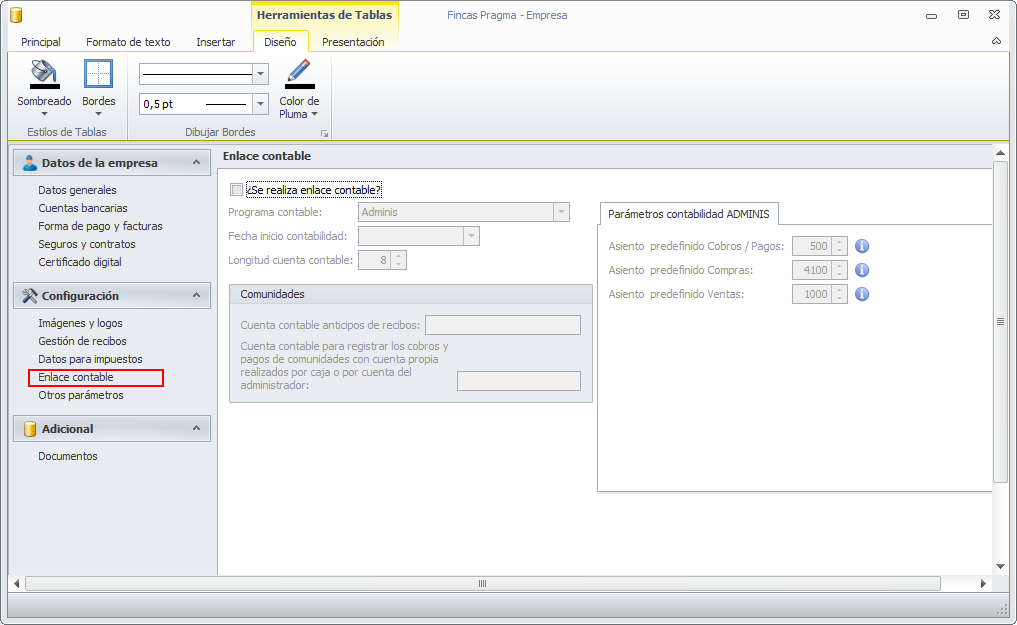Open the Dibujar Bordes dialog launcher

tap(323, 133)
